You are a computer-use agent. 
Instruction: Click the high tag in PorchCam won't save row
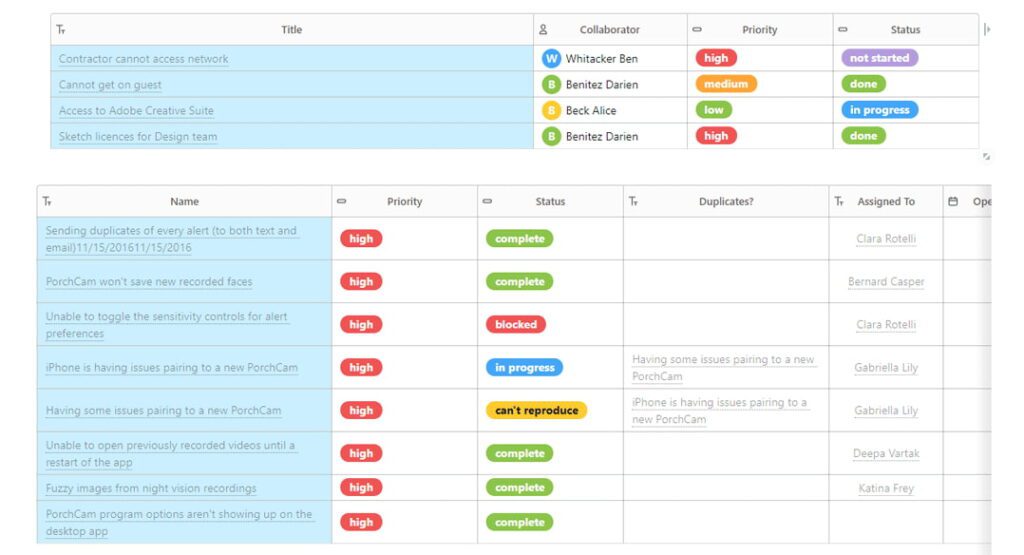click(360, 281)
